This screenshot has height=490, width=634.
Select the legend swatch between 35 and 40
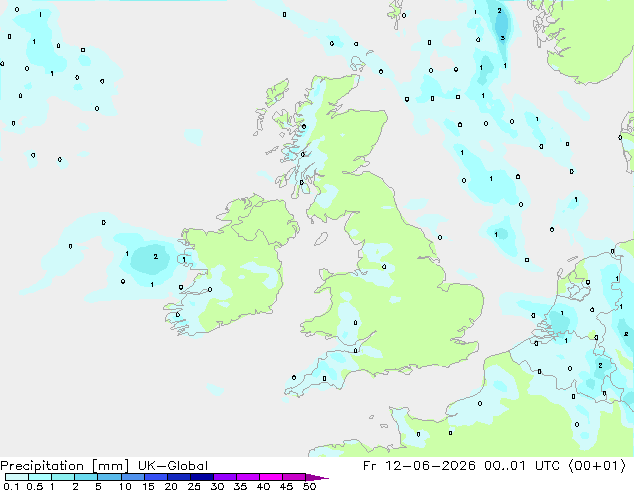(247, 477)
